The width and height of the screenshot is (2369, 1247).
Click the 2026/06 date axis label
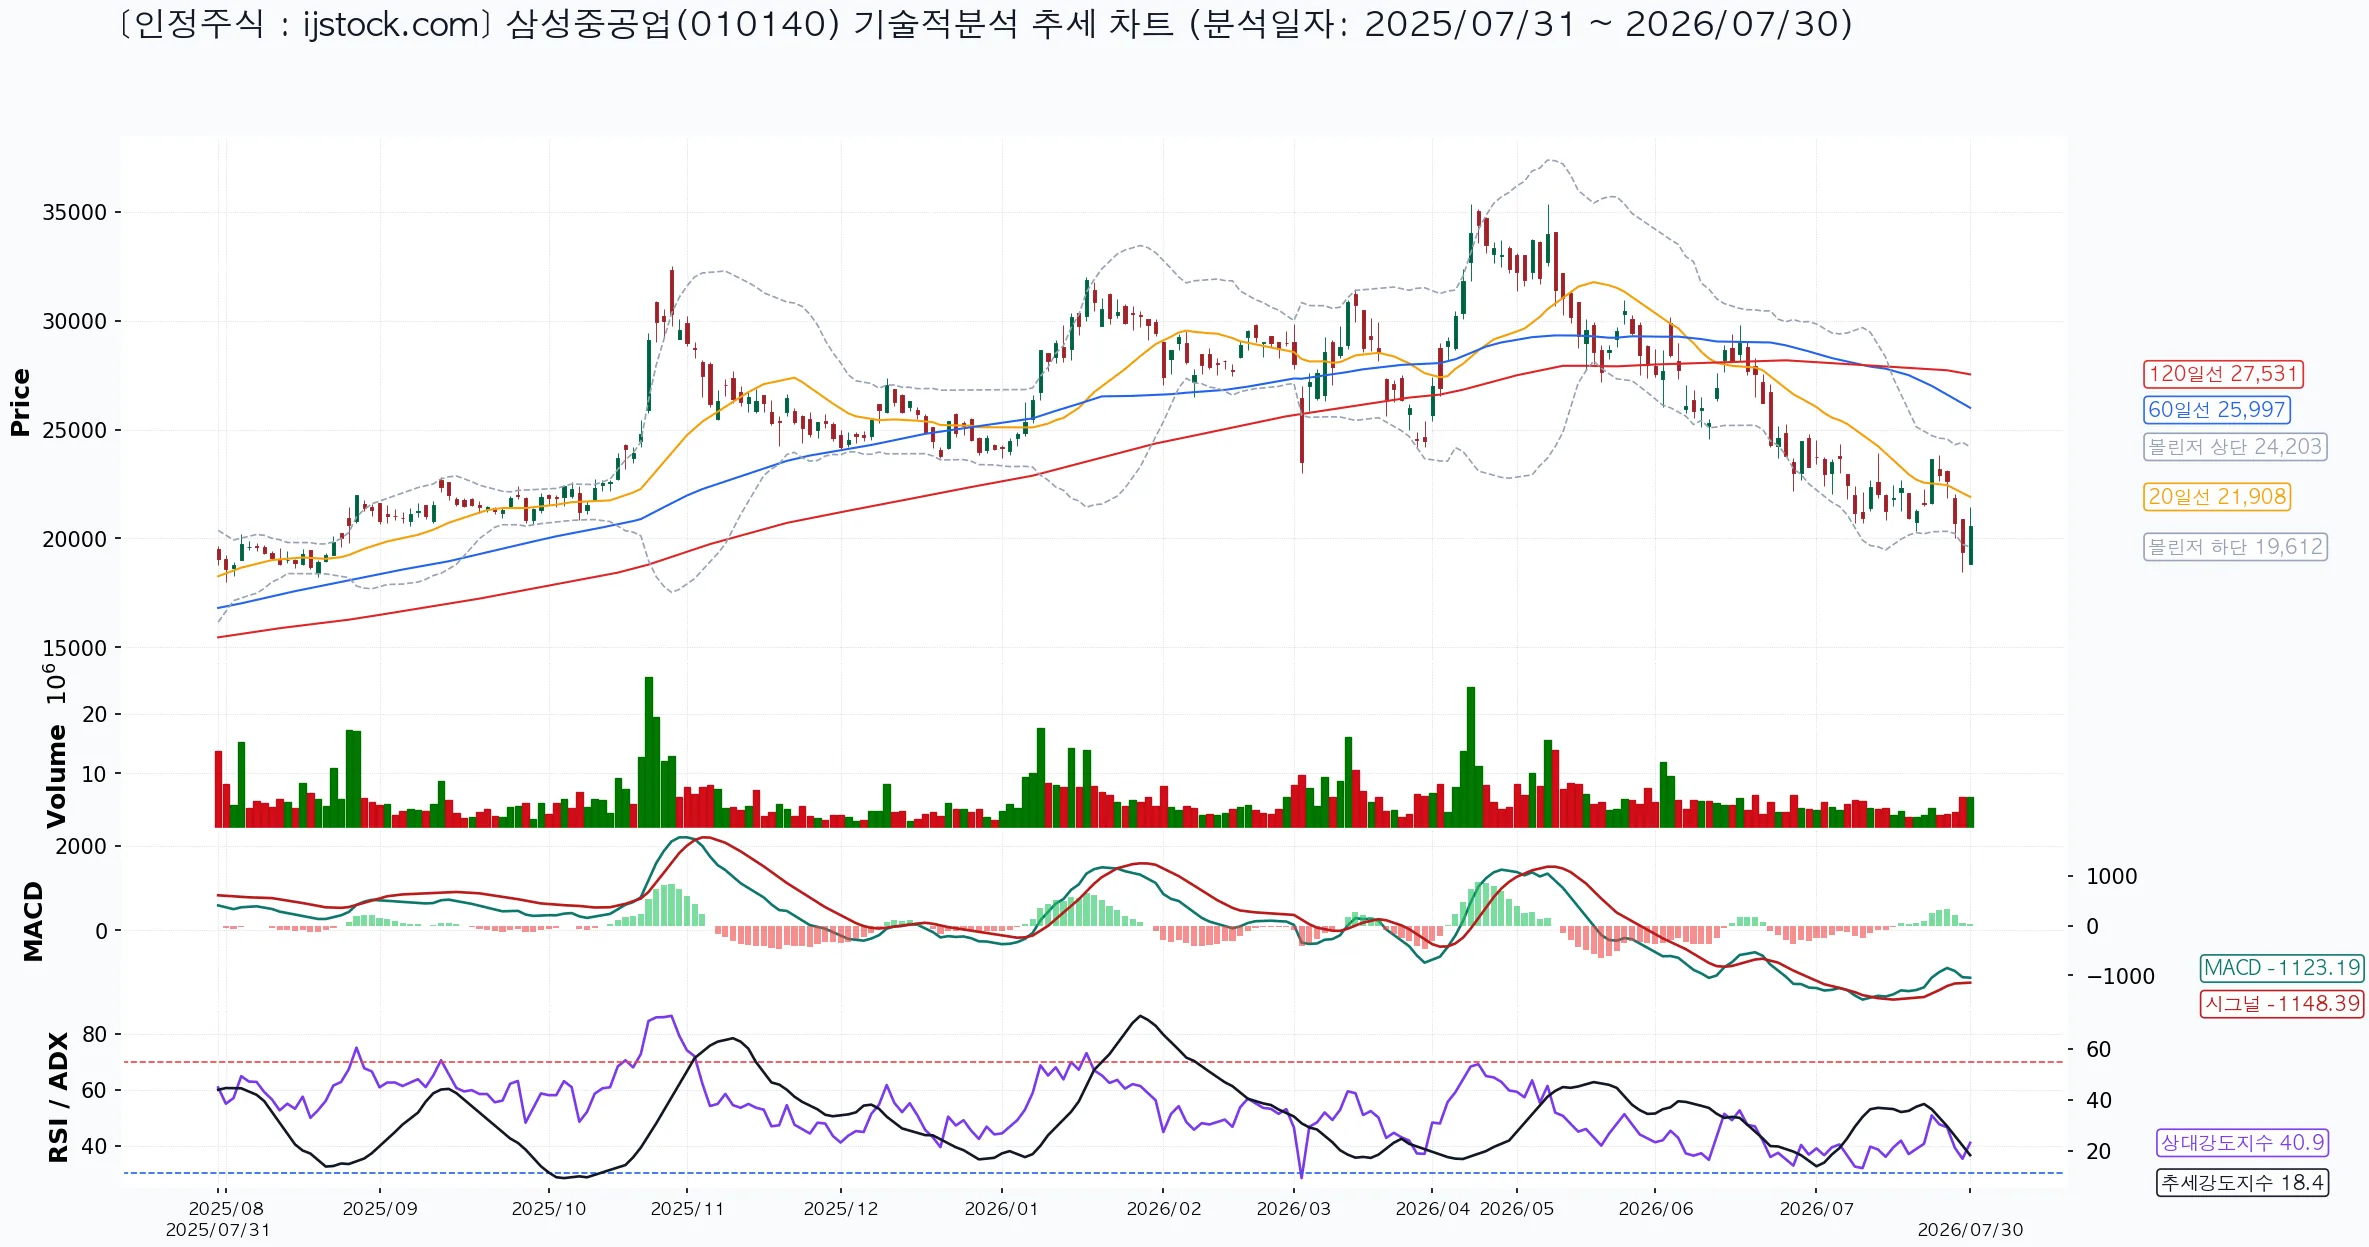(1656, 1208)
